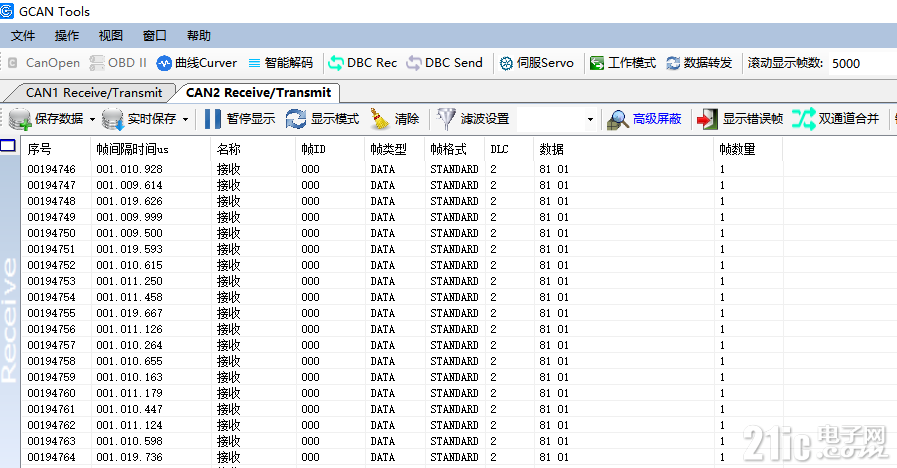Open 工作模式 work mode settings

click(622, 63)
